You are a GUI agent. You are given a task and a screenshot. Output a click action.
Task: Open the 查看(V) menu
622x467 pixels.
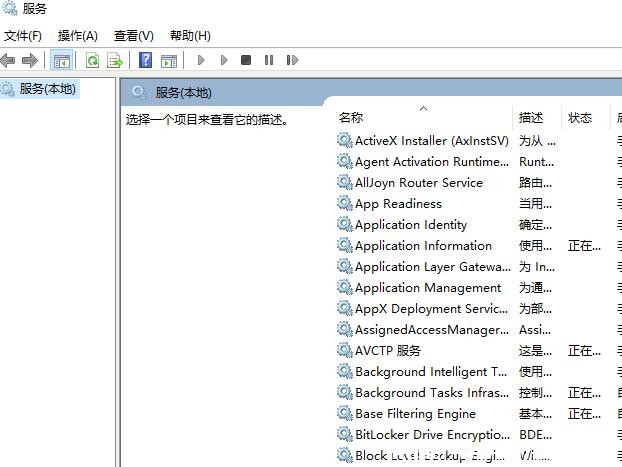(134, 36)
